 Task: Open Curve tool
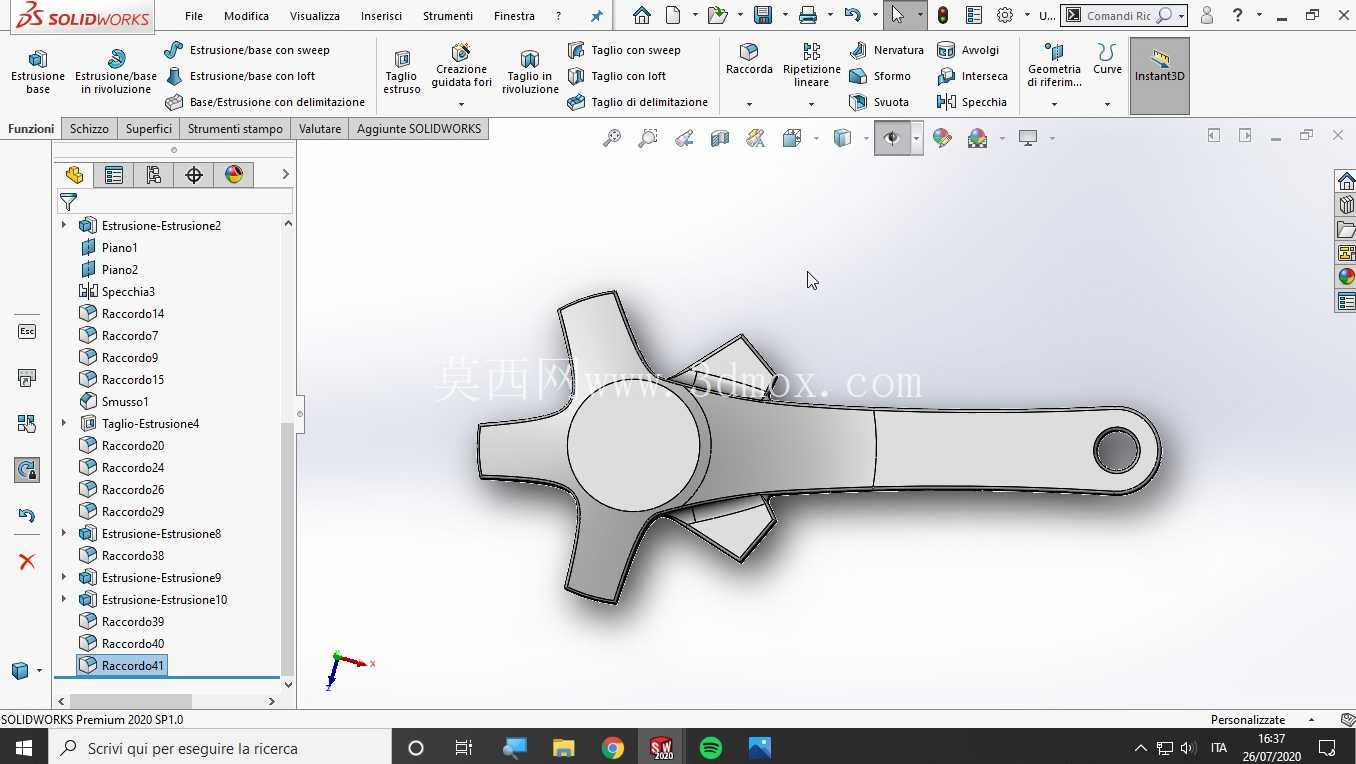[1107, 60]
